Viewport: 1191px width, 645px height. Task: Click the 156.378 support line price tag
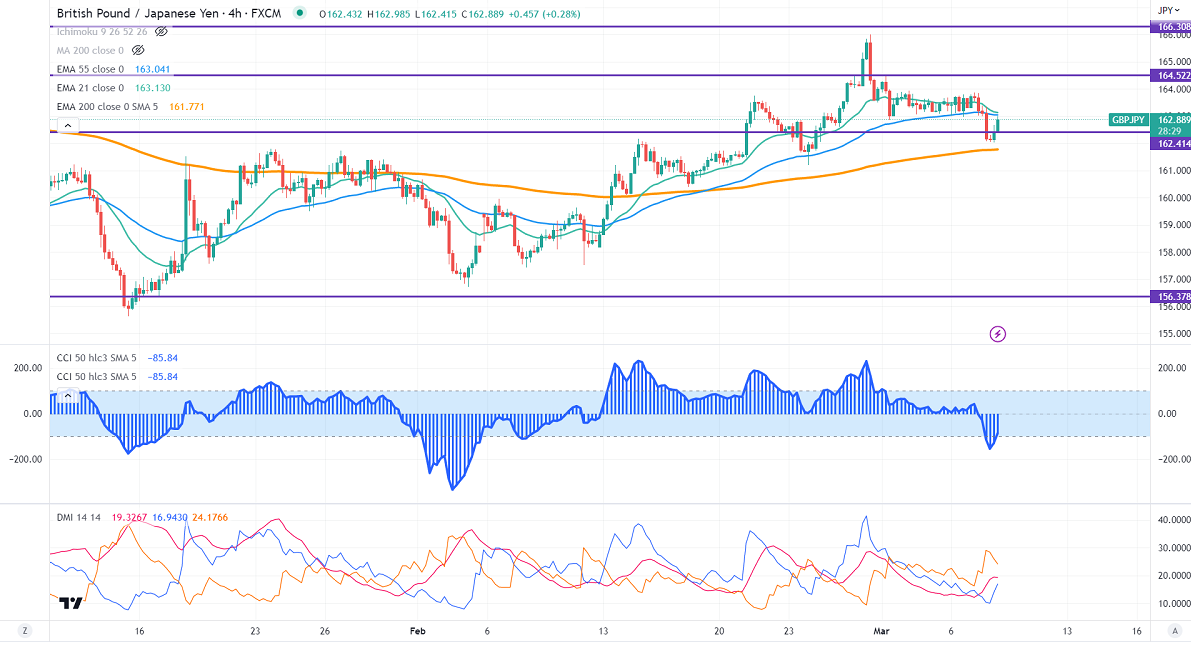(1171, 297)
